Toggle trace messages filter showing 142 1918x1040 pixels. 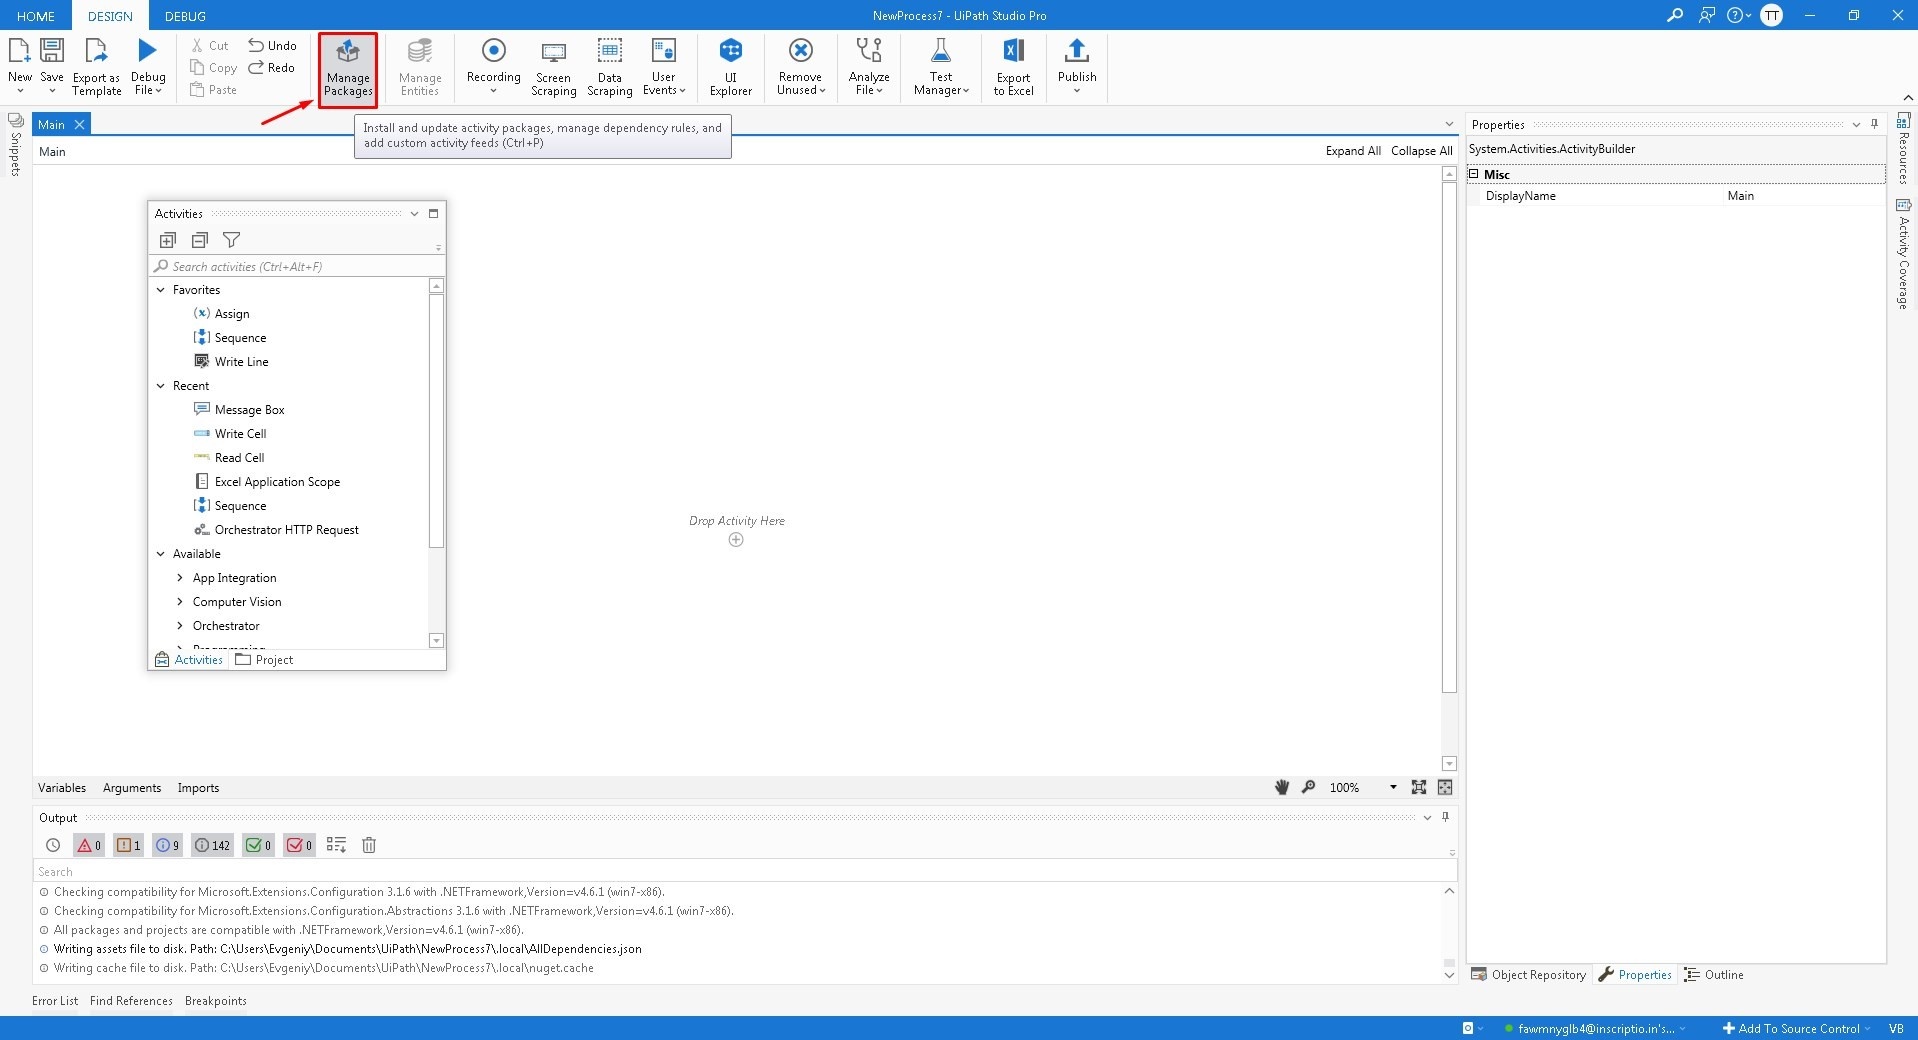click(213, 845)
